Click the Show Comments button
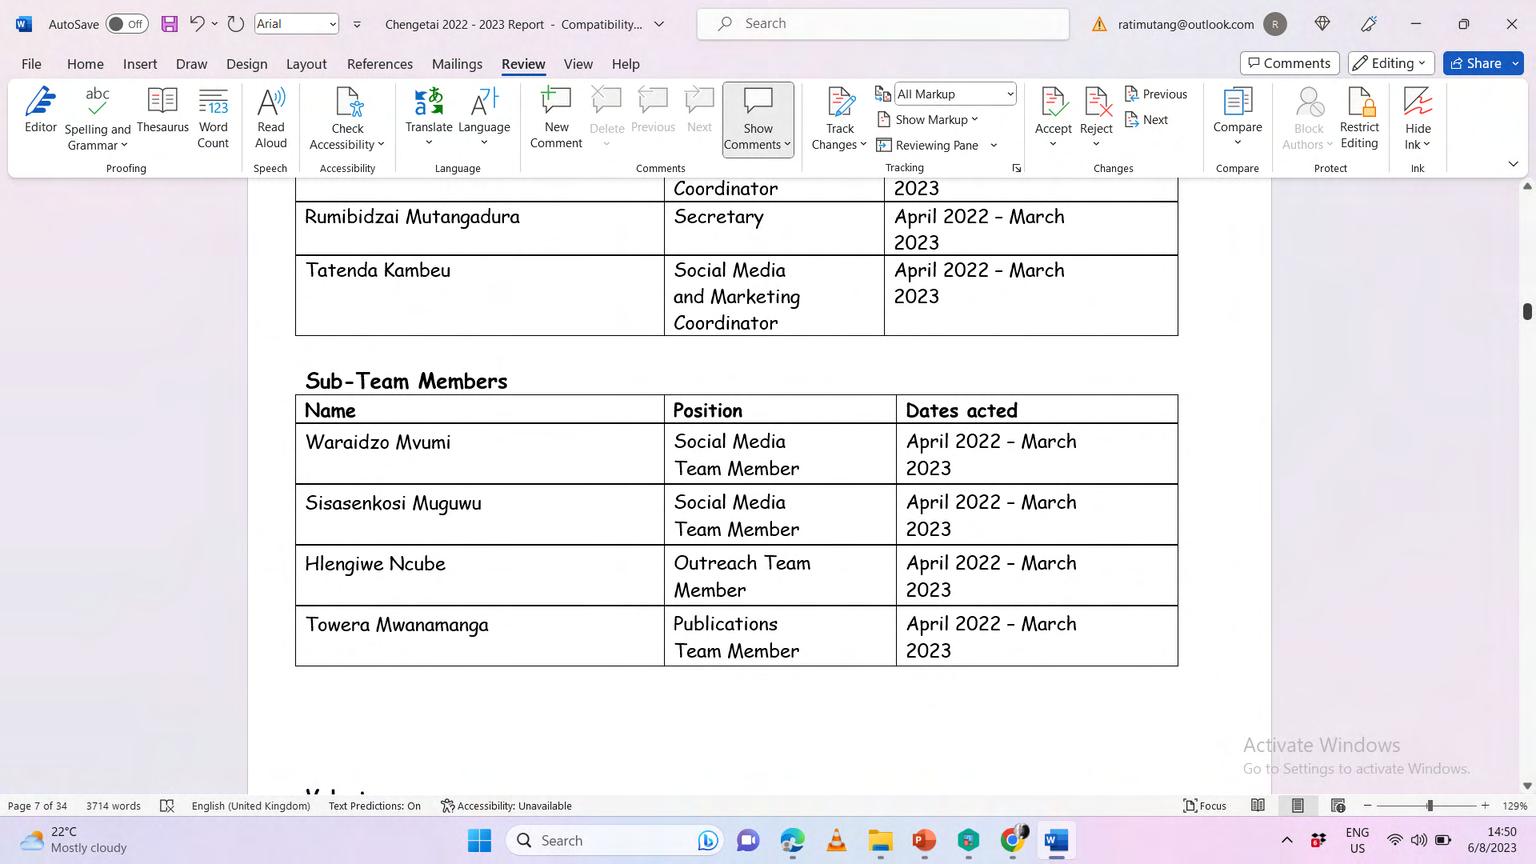Screen dimensions: 1536x864 [758, 119]
